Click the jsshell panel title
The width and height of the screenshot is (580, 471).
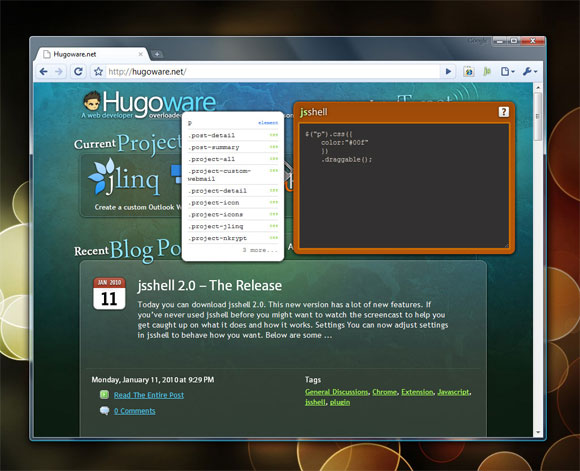click(313, 112)
